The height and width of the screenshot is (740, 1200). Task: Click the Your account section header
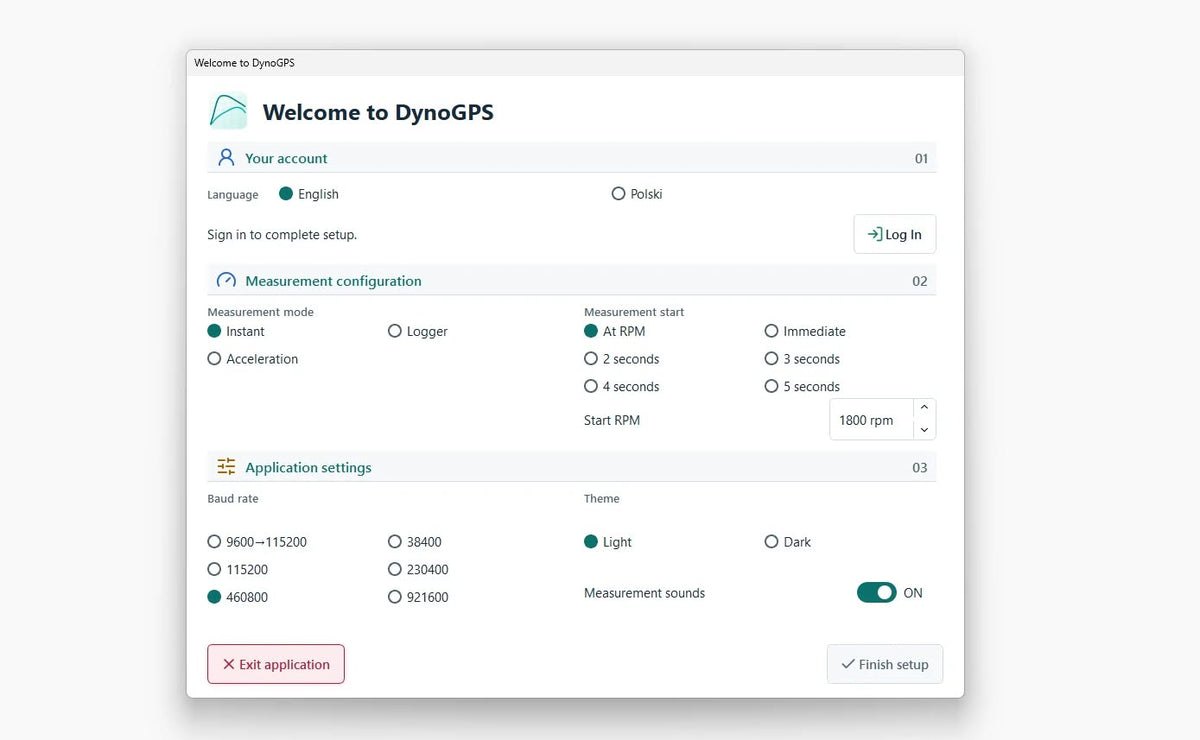tap(572, 158)
